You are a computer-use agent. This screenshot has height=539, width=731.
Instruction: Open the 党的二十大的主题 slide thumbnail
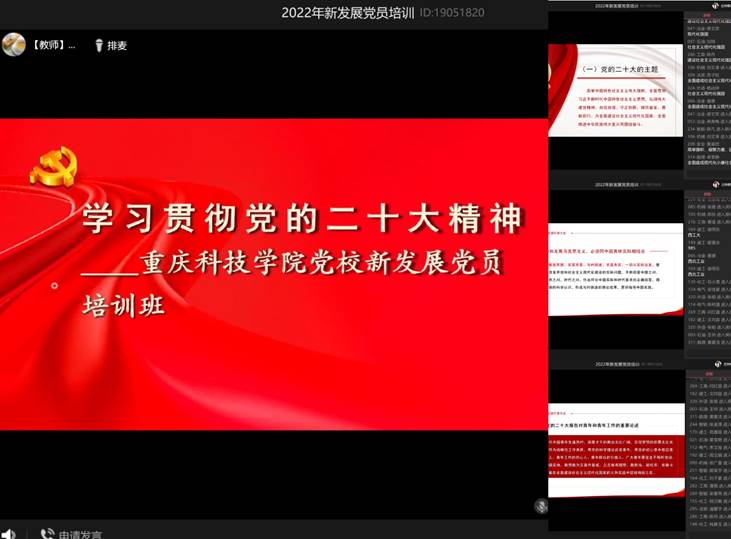[x=615, y=90]
